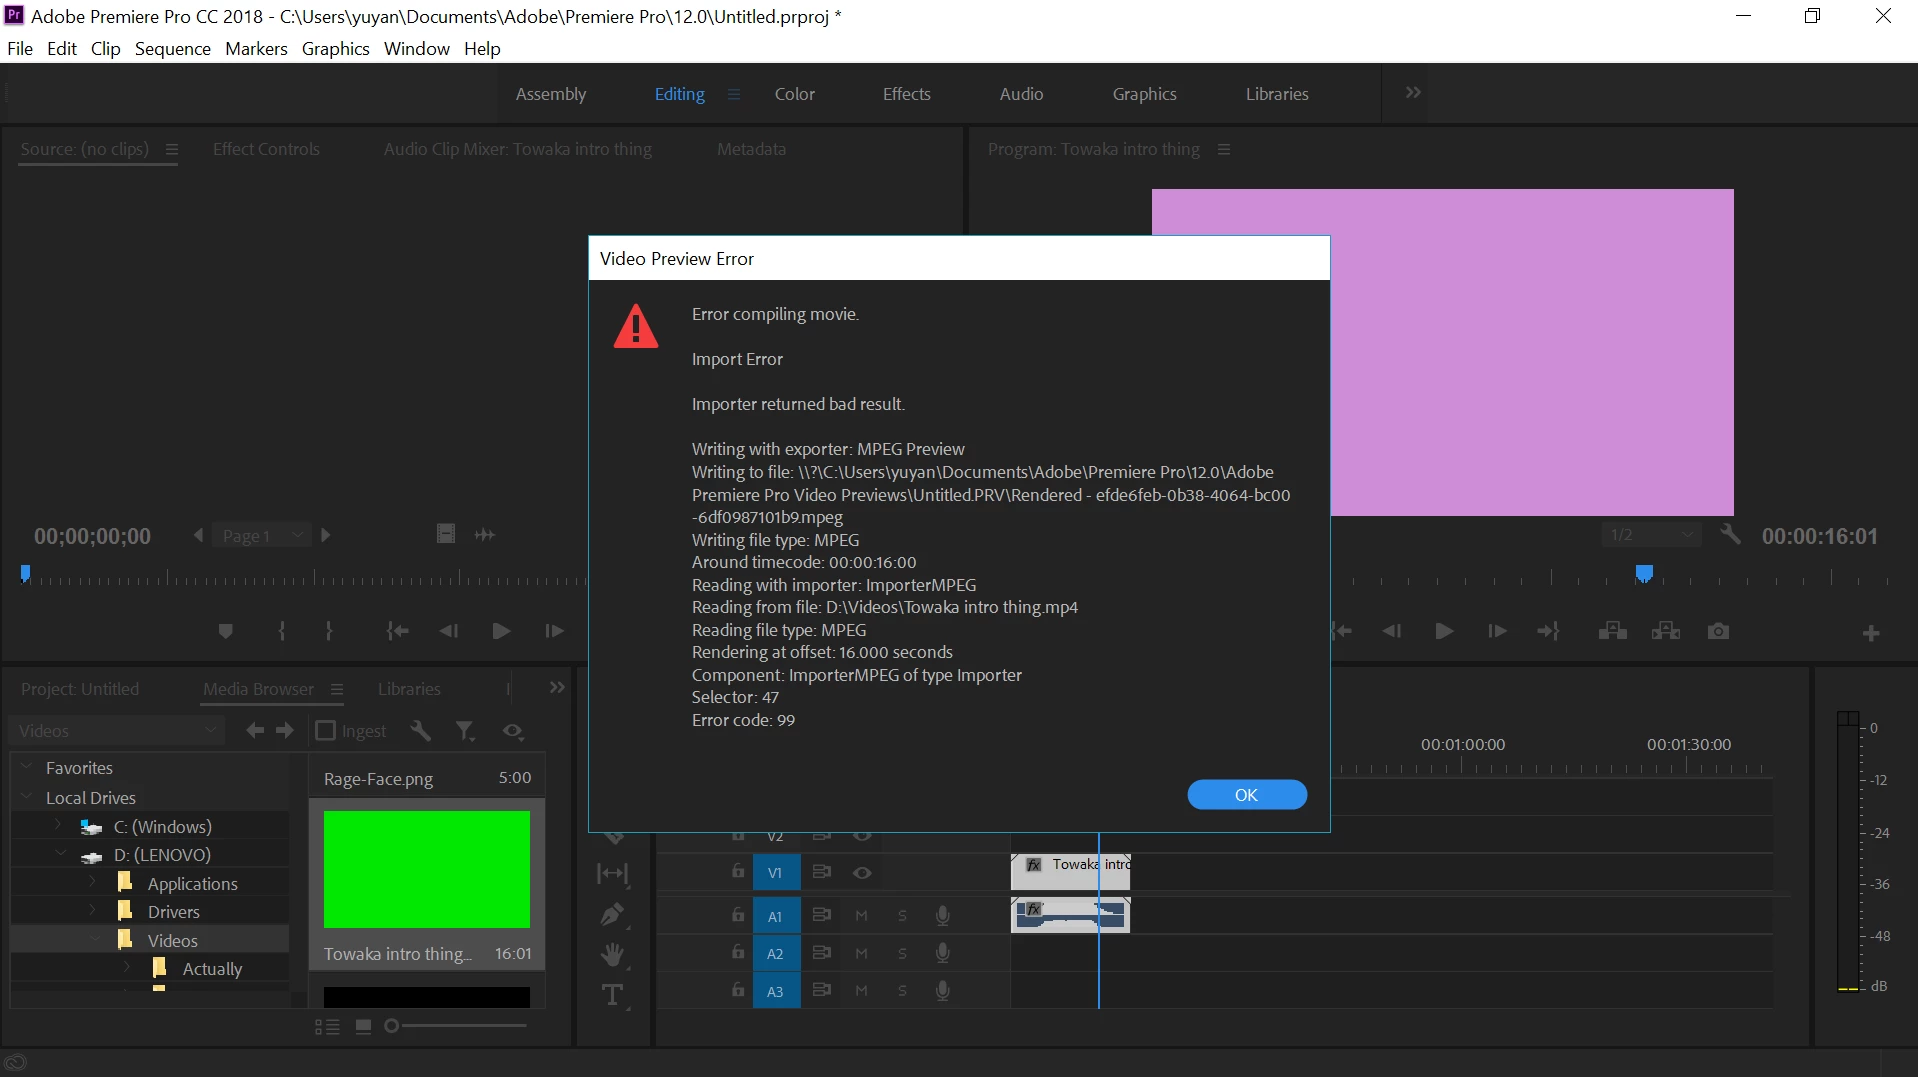Collapse the Favorites section
Viewport: 1918px width, 1077px height.
point(26,767)
